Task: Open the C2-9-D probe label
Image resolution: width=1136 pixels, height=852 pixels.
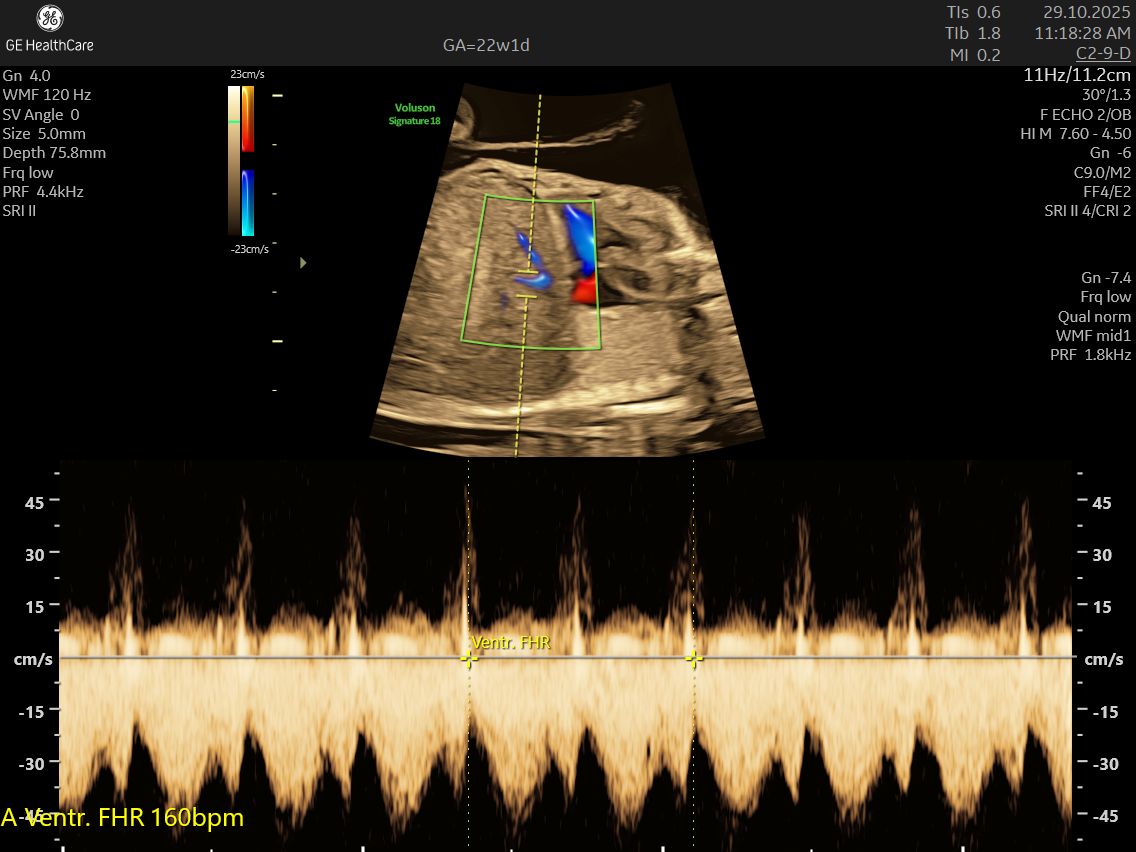Action: (1103, 53)
